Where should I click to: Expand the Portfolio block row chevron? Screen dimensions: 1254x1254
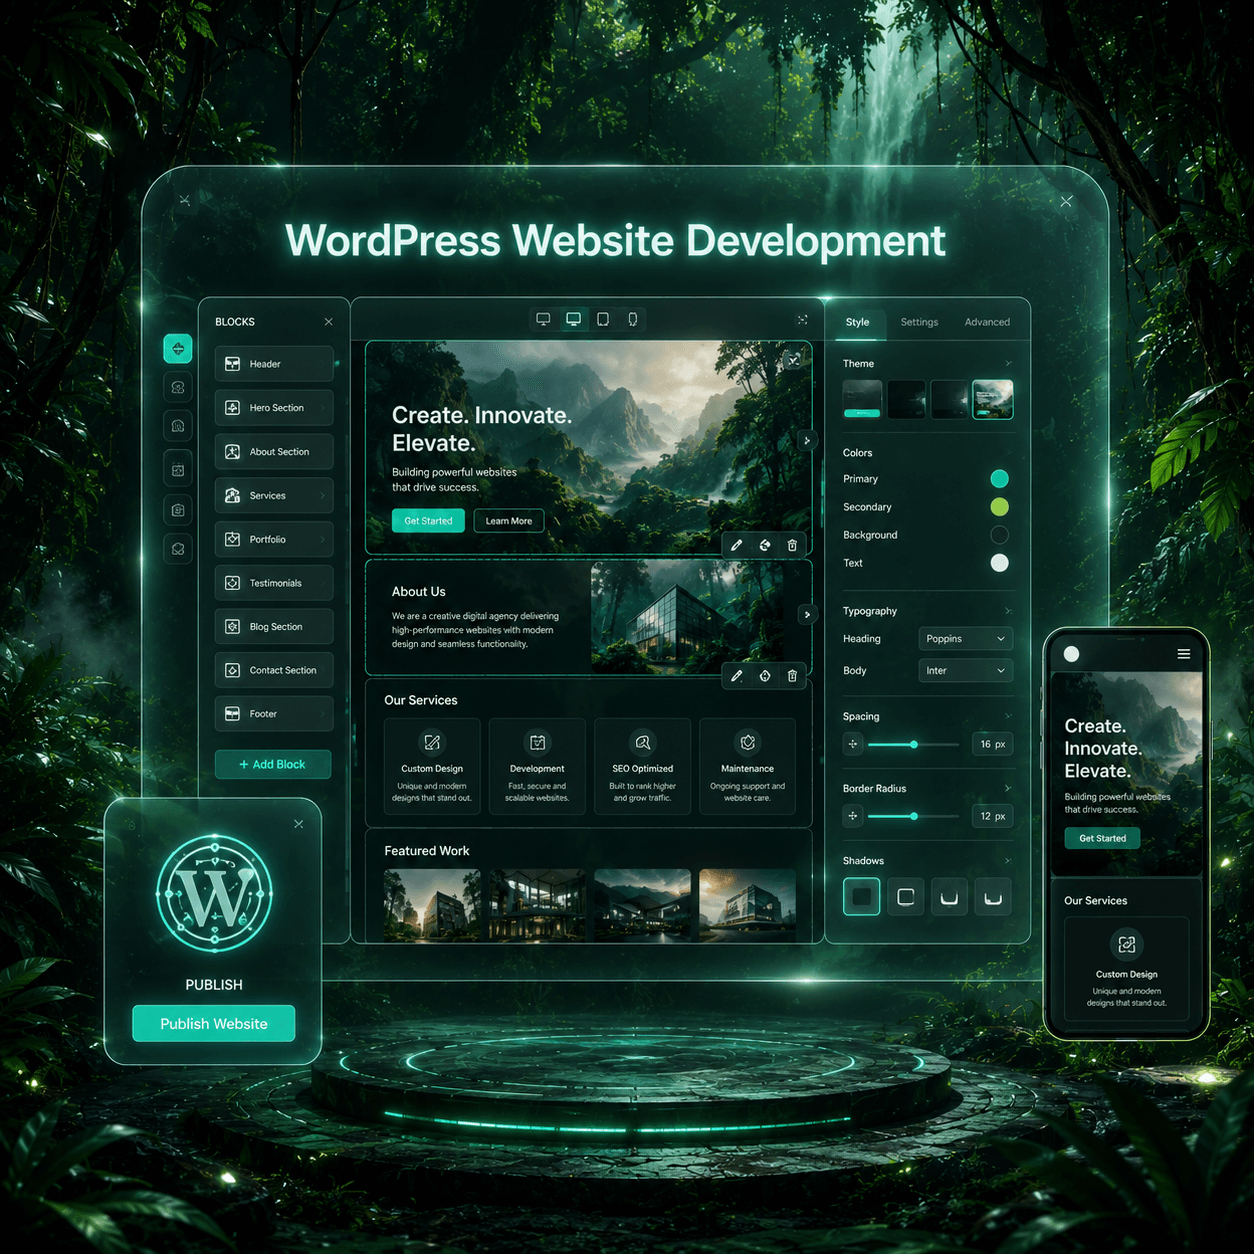pos(323,540)
